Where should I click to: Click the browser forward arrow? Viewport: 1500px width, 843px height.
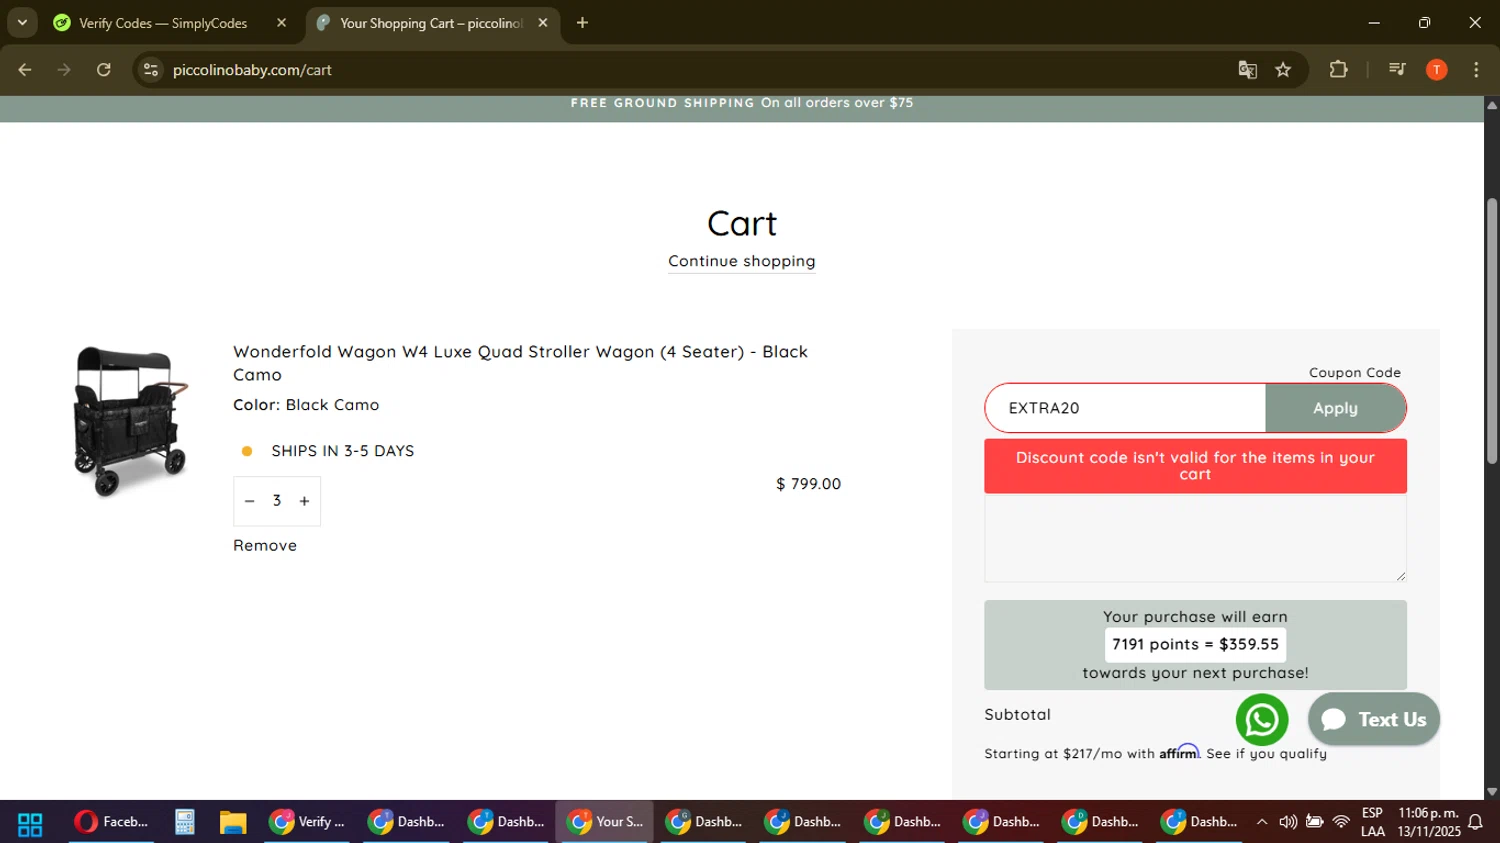(64, 70)
